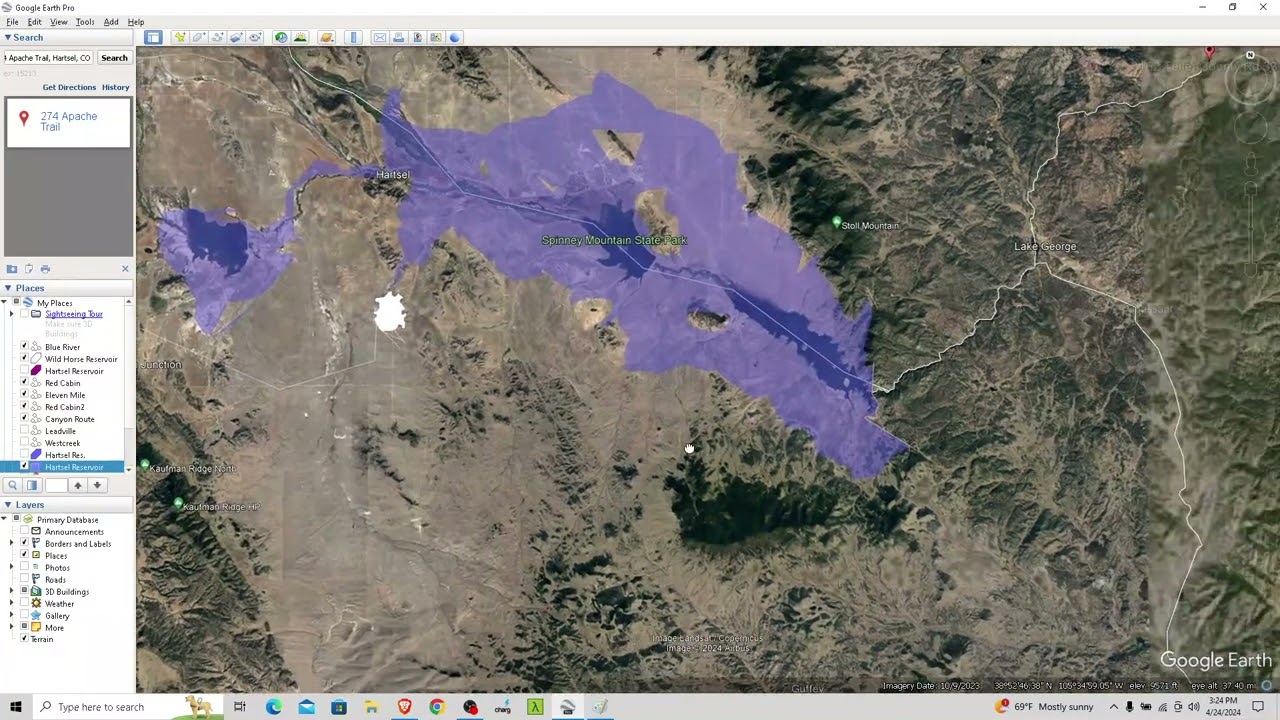The image size is (1280, 720).
Task: Click the Add Polygon toolbar icon
Action: click(x=199, y=37)
